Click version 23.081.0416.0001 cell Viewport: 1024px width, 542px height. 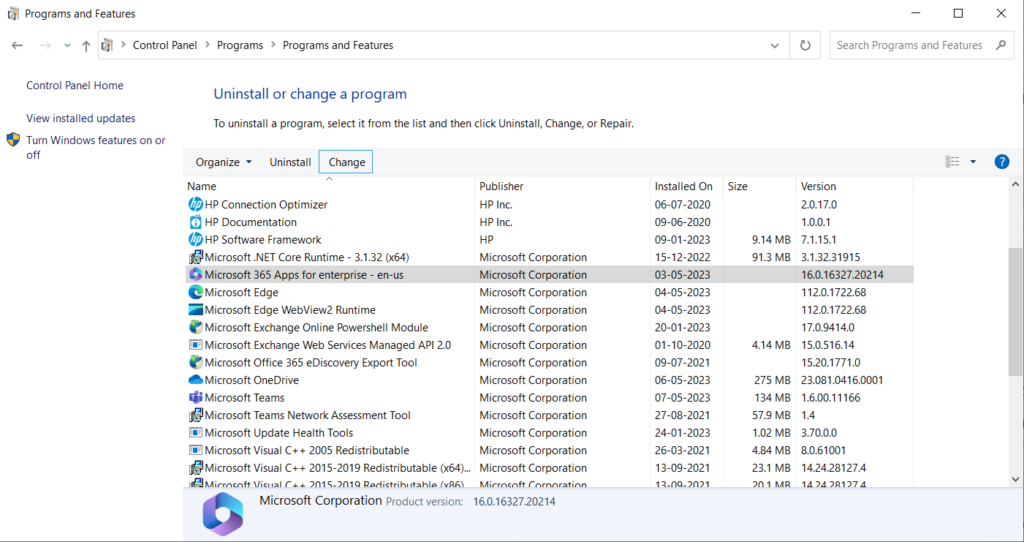click(x=842, y=380)
